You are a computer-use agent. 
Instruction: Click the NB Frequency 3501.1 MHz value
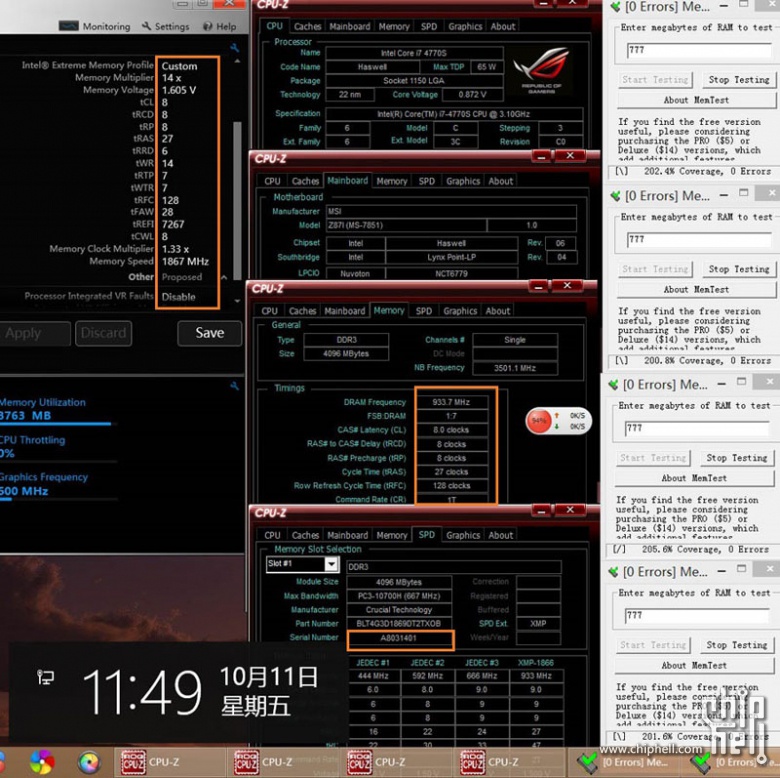(x=515, y=368)
